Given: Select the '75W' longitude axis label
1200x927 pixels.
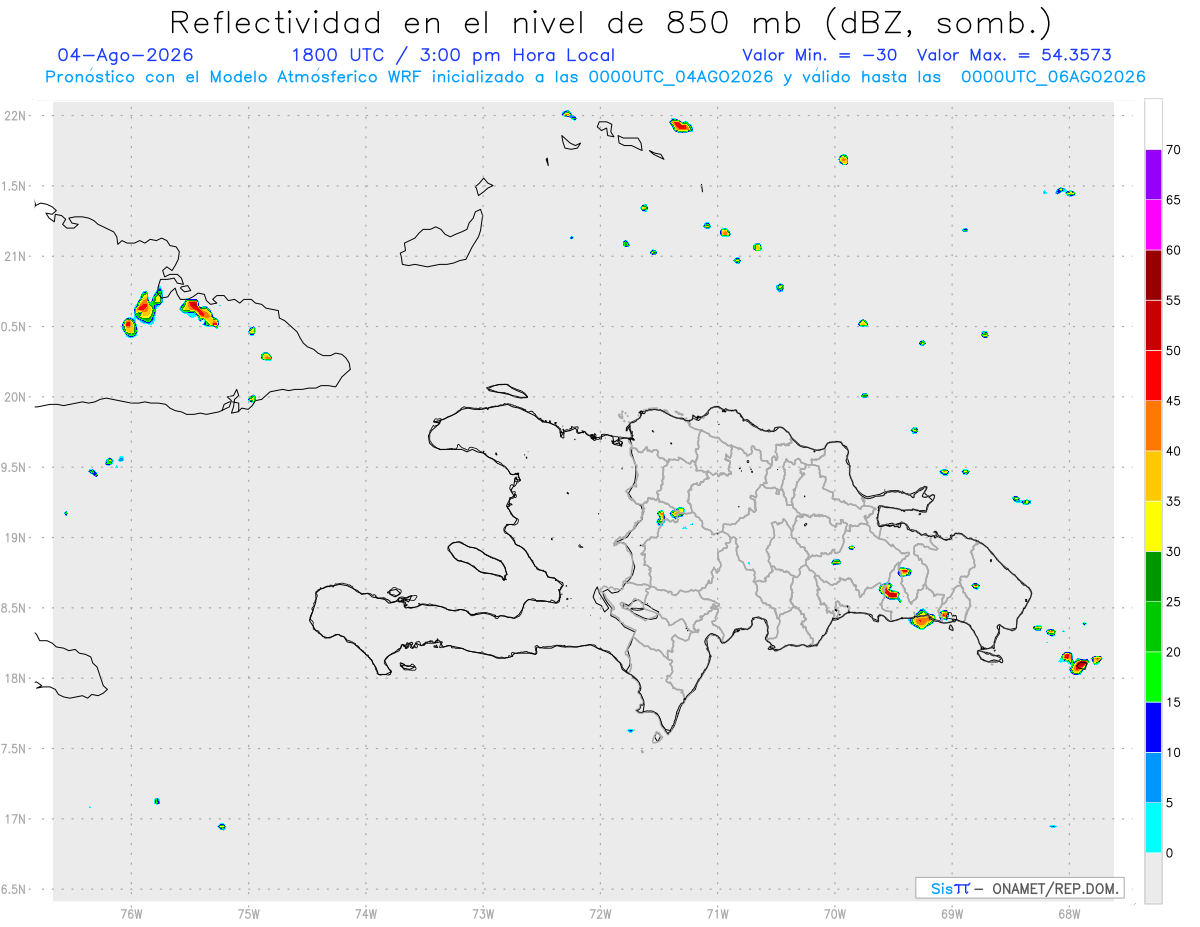Looking at the screenshot, I should pyautogui.click(x=249, y=914).
